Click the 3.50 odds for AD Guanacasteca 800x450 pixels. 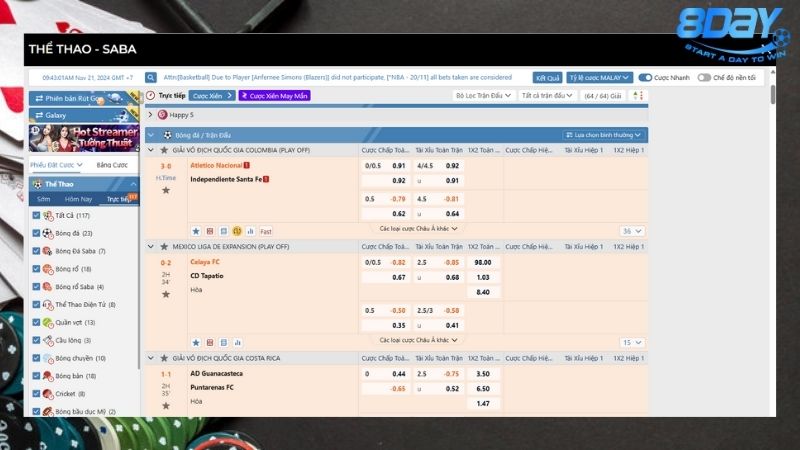pos(483,374)
